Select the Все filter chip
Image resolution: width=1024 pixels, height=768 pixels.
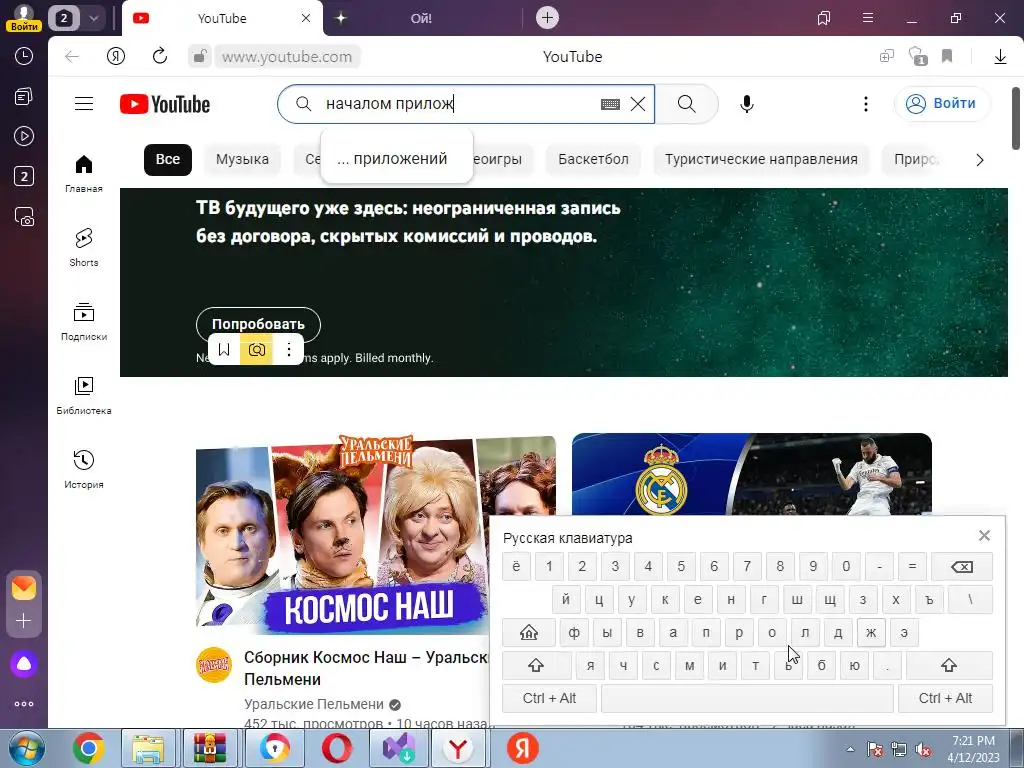coord(168,159)
